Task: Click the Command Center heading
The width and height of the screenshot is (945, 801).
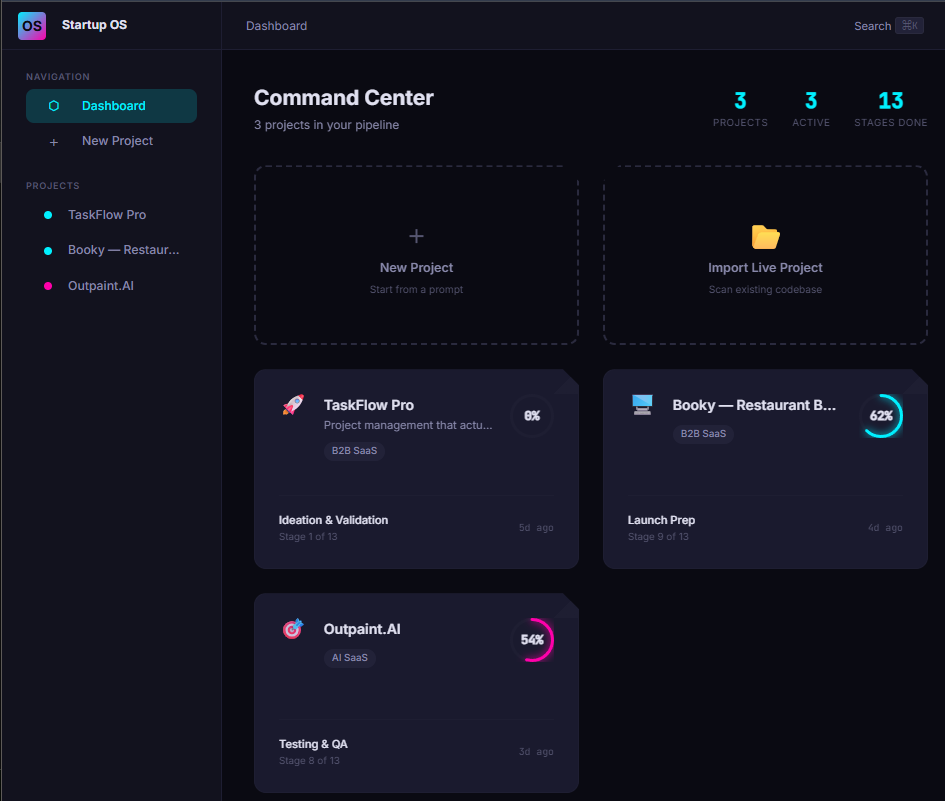Action: coord(344,98)
